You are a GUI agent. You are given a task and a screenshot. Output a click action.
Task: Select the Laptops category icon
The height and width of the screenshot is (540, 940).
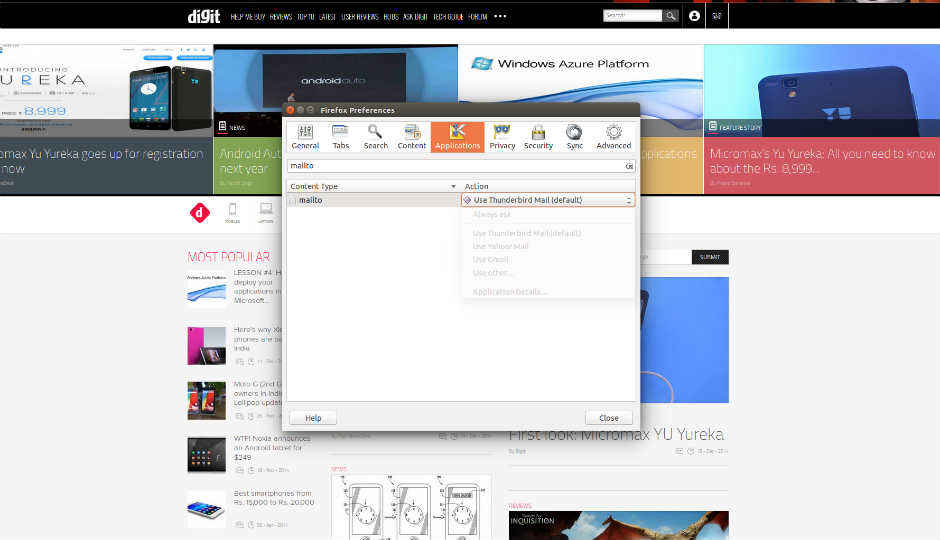266,212
